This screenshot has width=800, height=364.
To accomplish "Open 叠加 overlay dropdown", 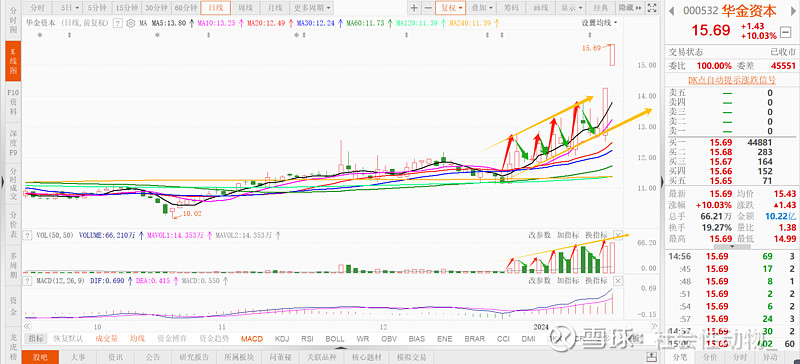I will pyautogui.click(x=482, y=8).
